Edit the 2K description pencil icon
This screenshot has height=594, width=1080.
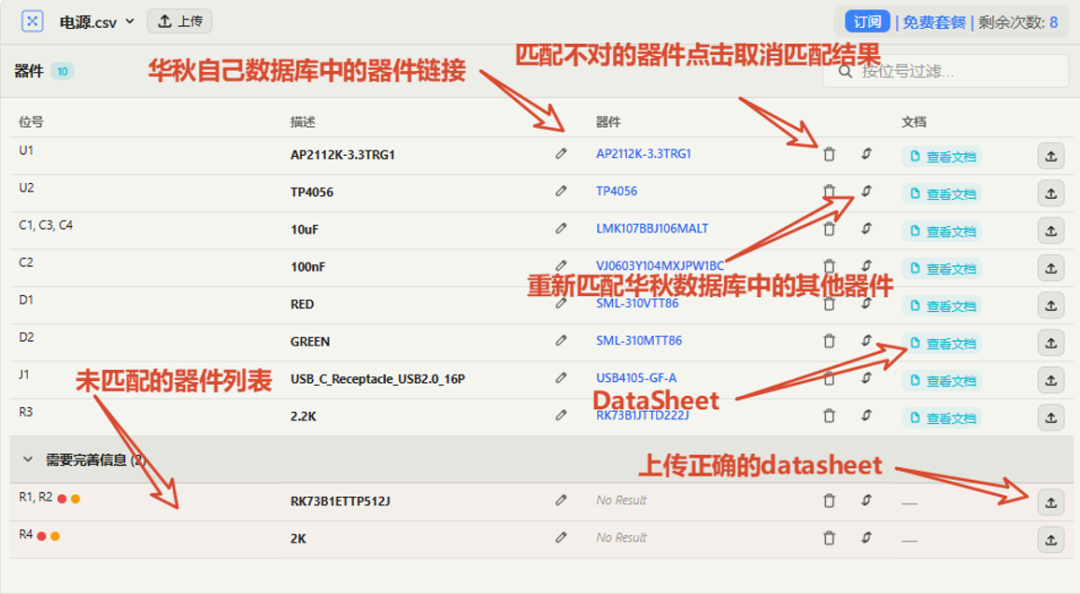(x=561, y=537)
